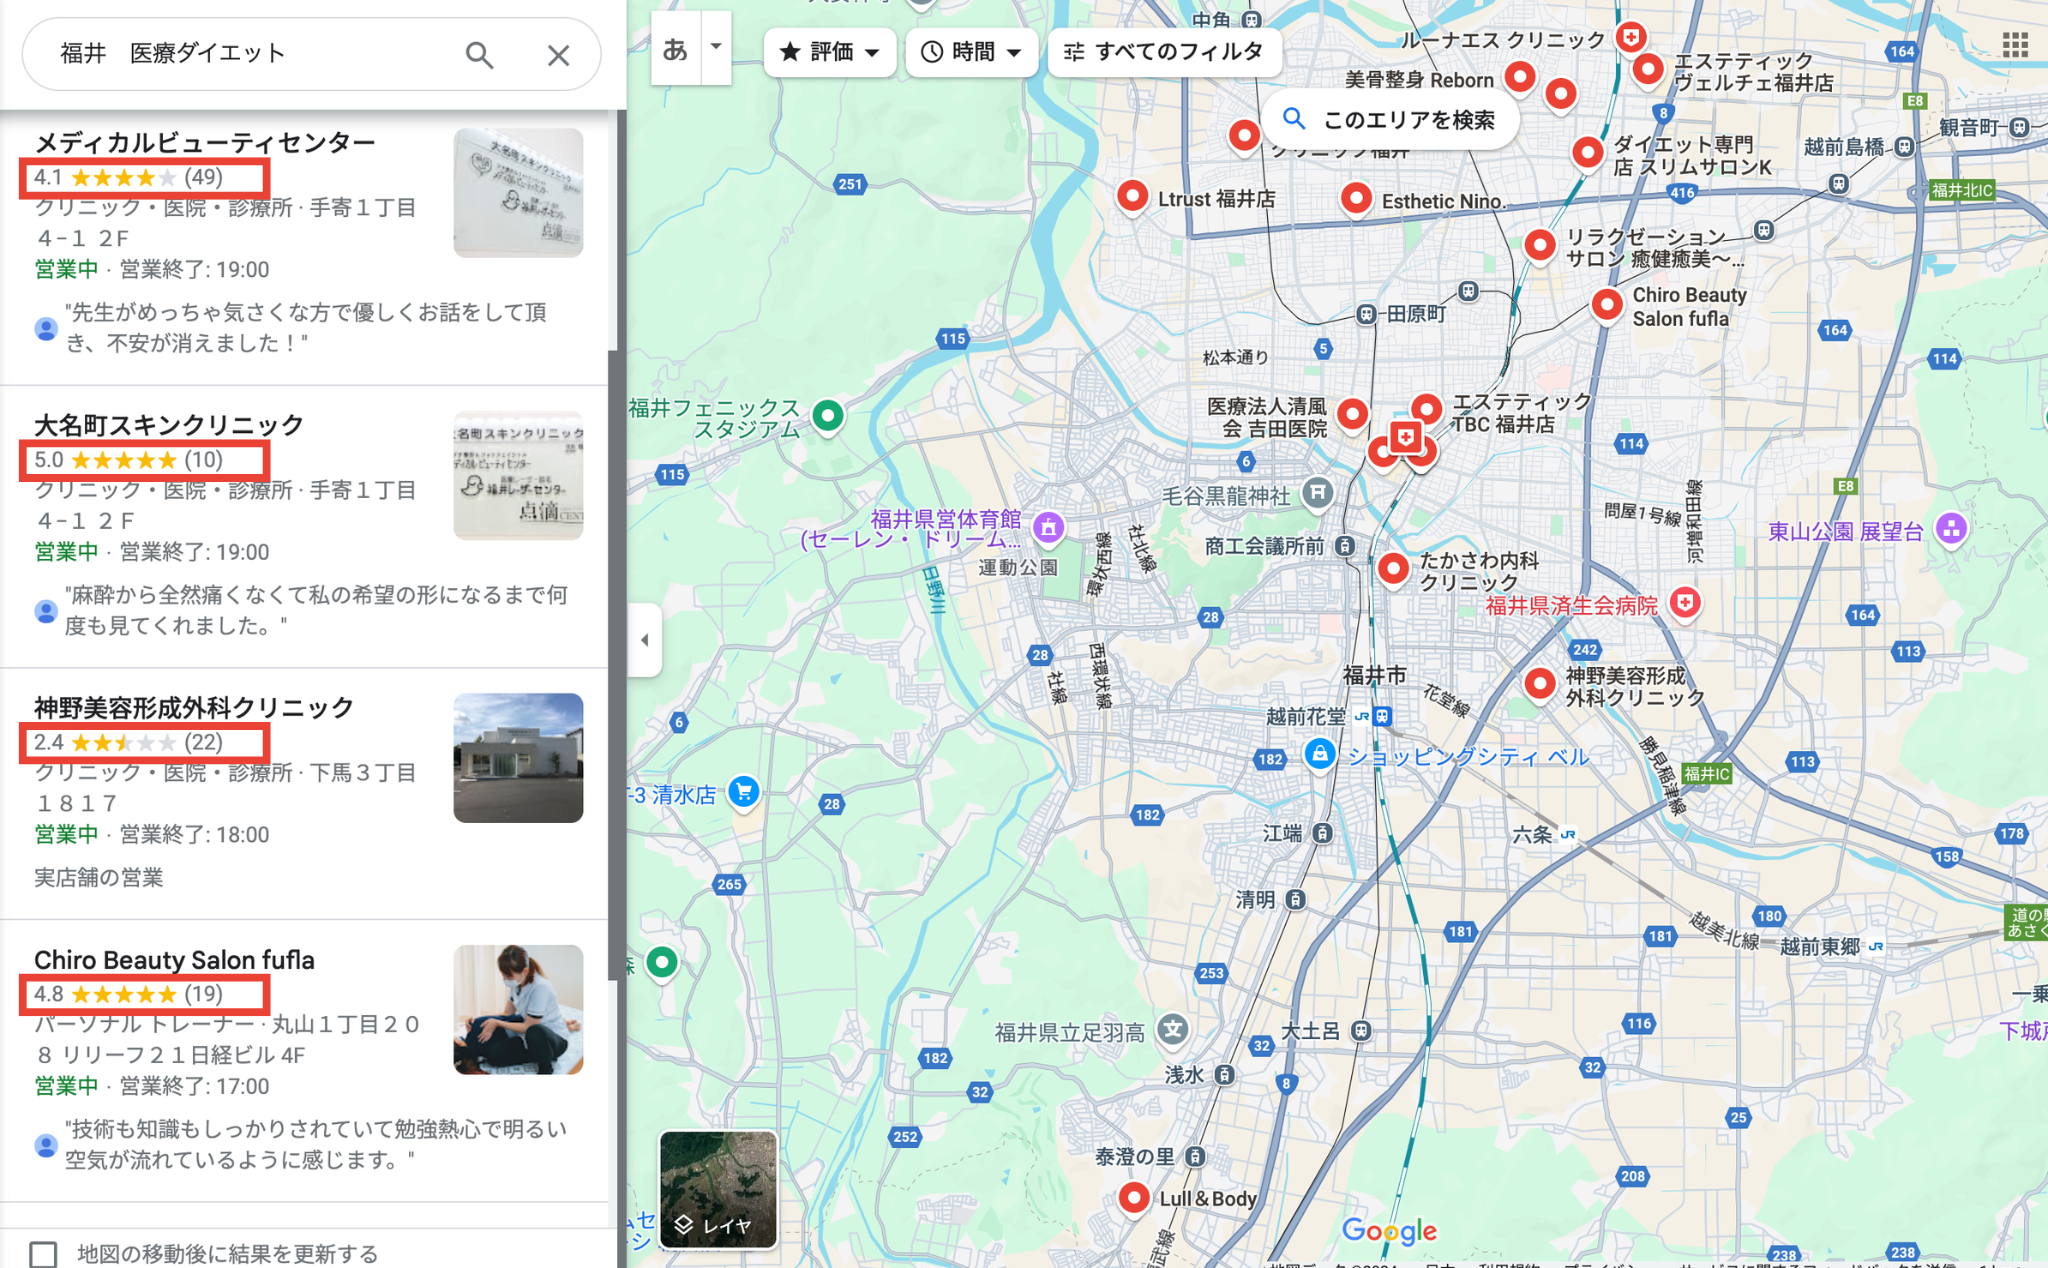Click 福井フェニックススタジアム green marker

[x=828, y=415]
